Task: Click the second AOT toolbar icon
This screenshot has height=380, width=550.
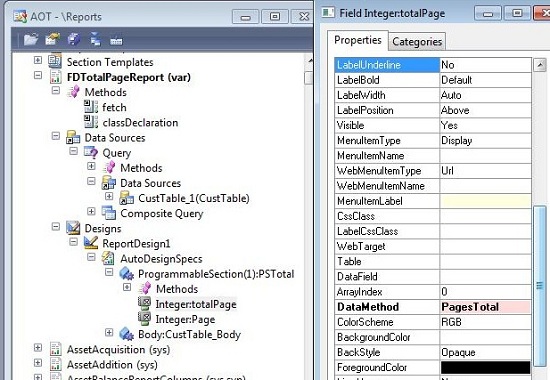Action: tap(52, 40)
